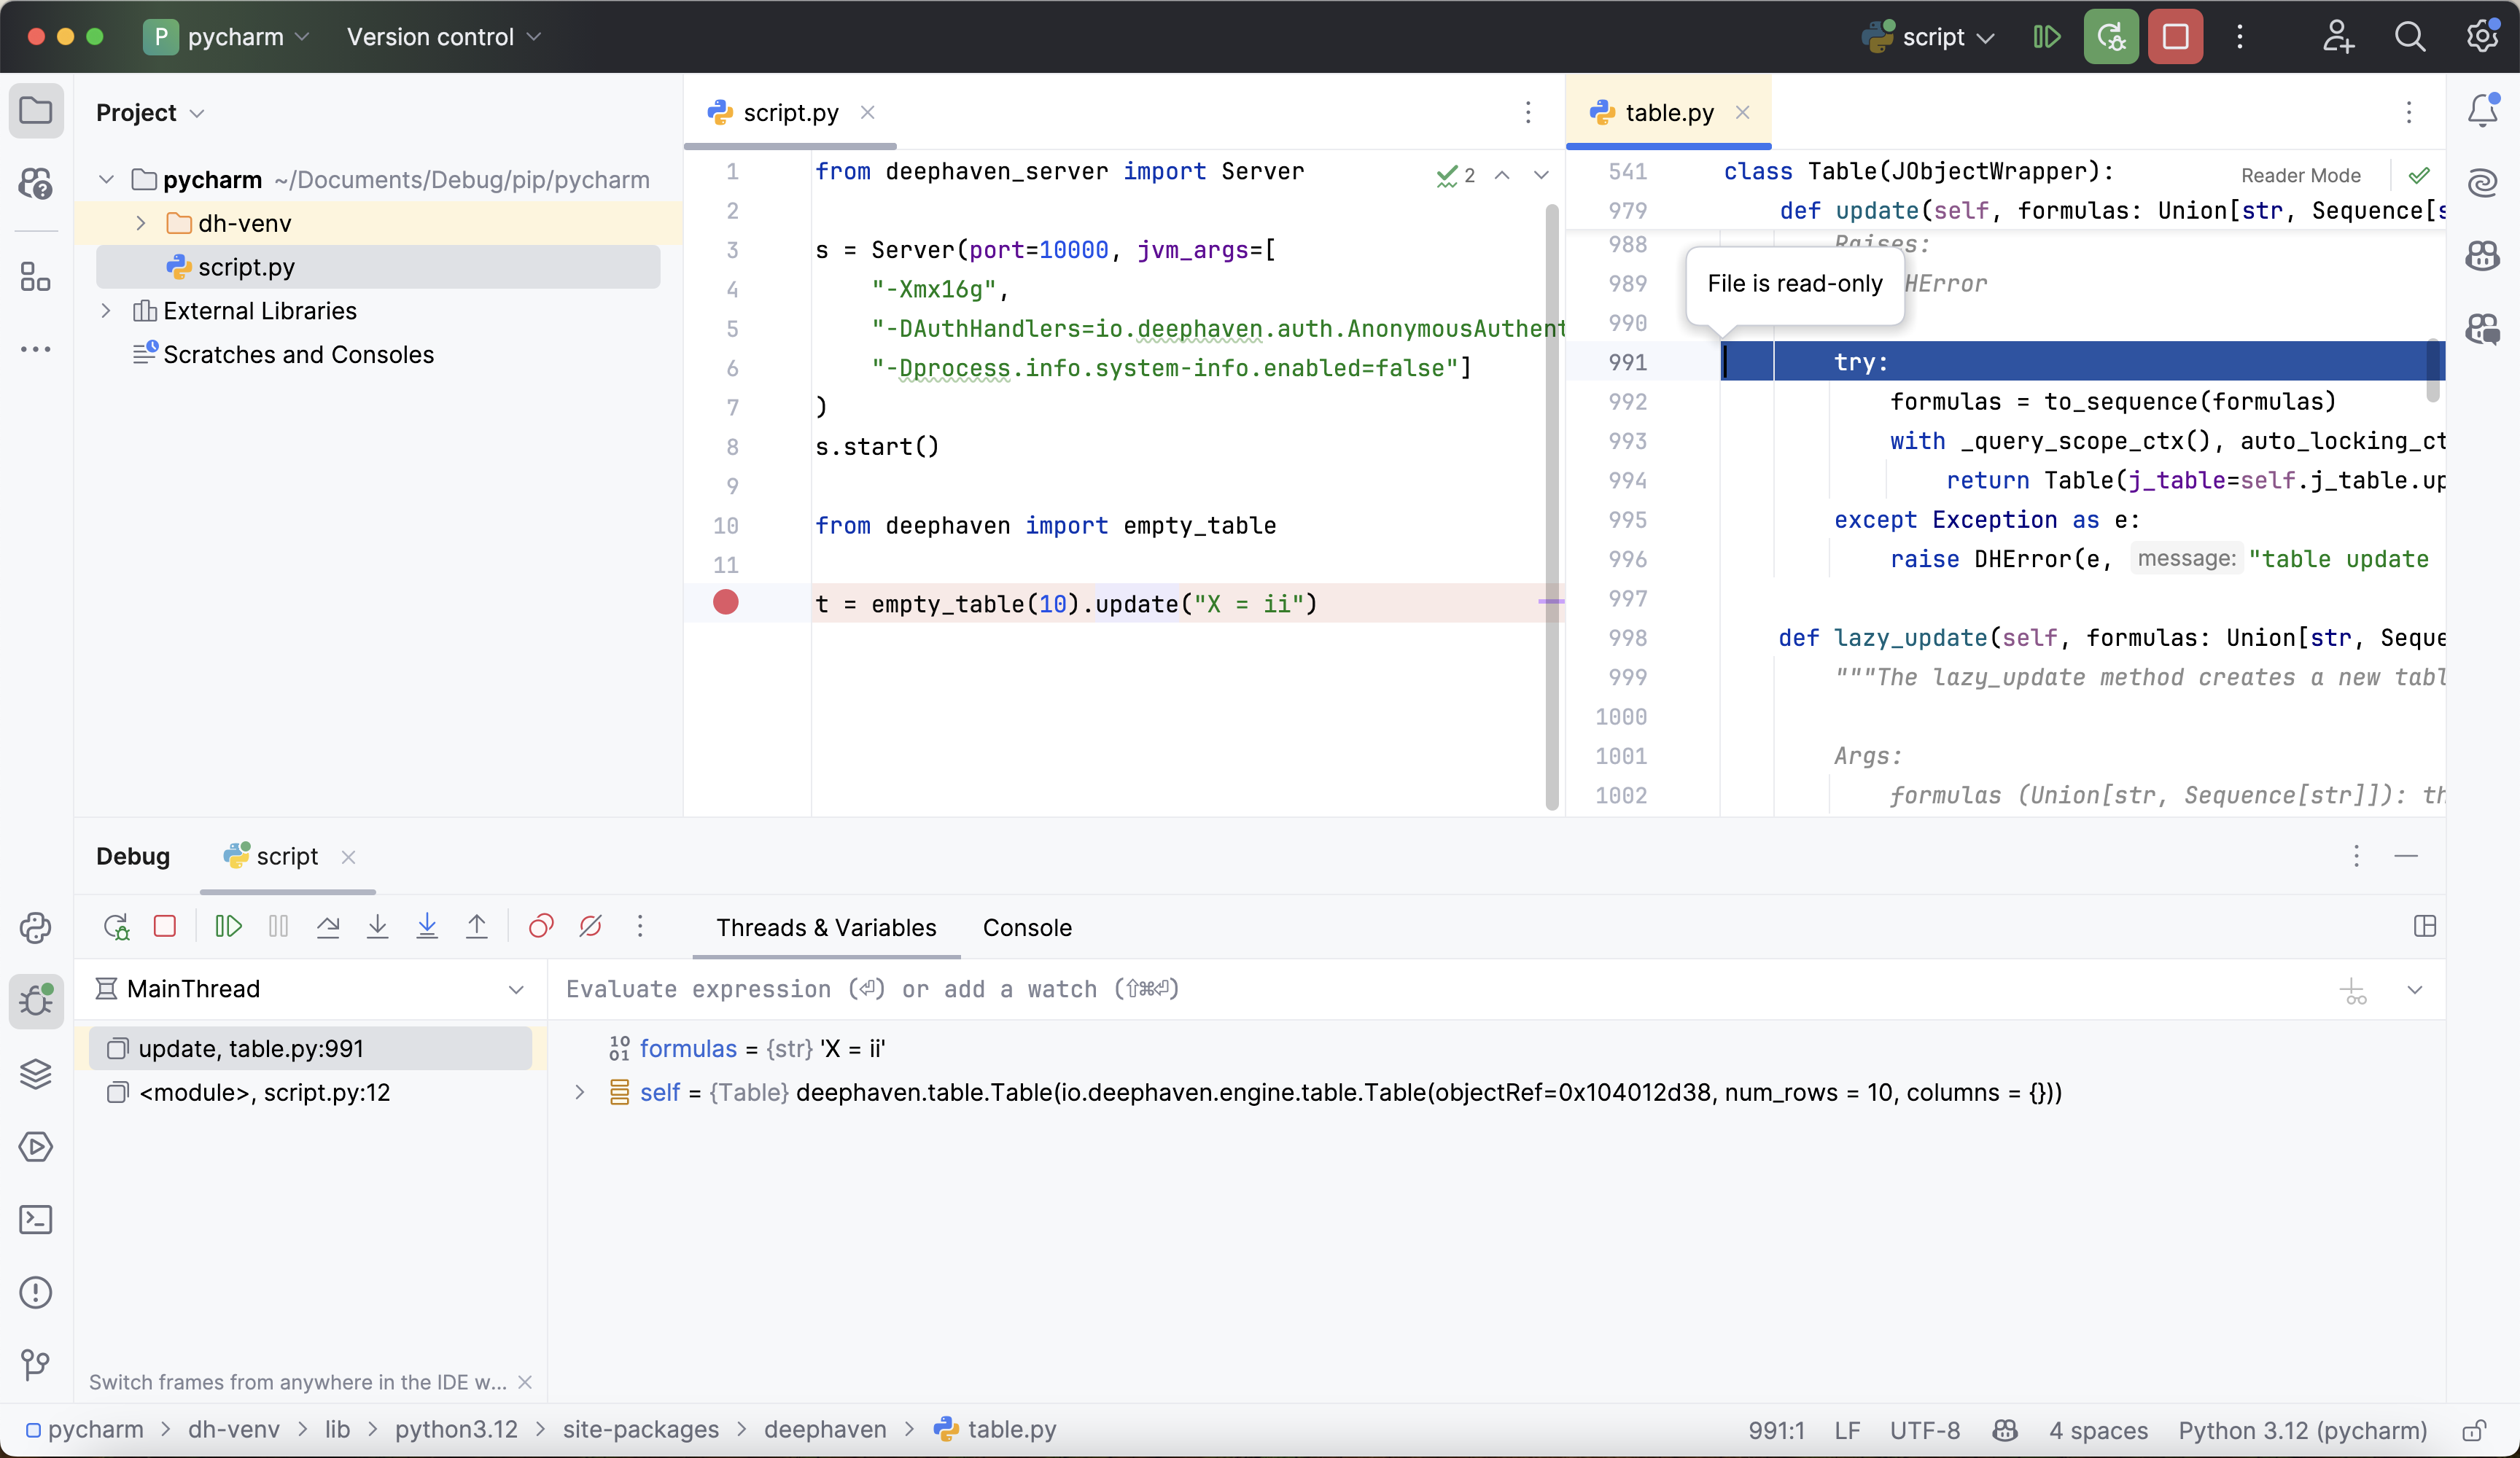The image size is (2520, 1458).
Task: Open Python Packages tool window
Action: tap(36, 1074)
